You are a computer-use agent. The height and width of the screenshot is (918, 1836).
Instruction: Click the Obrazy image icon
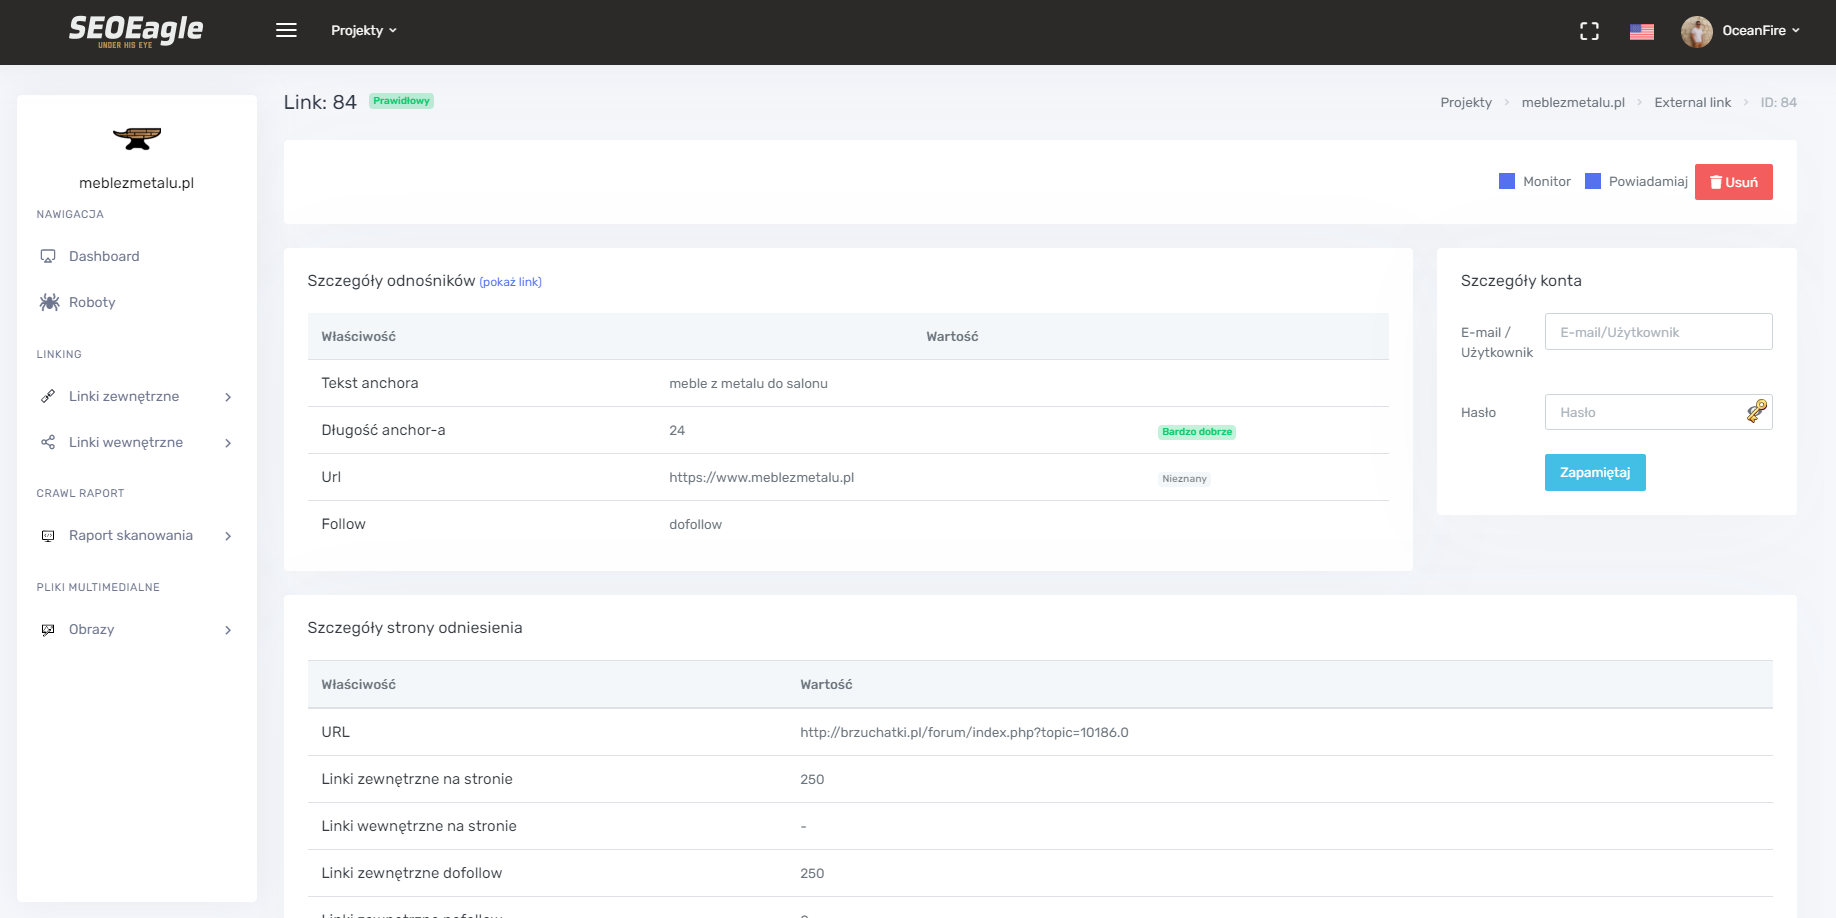tap(48, 630)
